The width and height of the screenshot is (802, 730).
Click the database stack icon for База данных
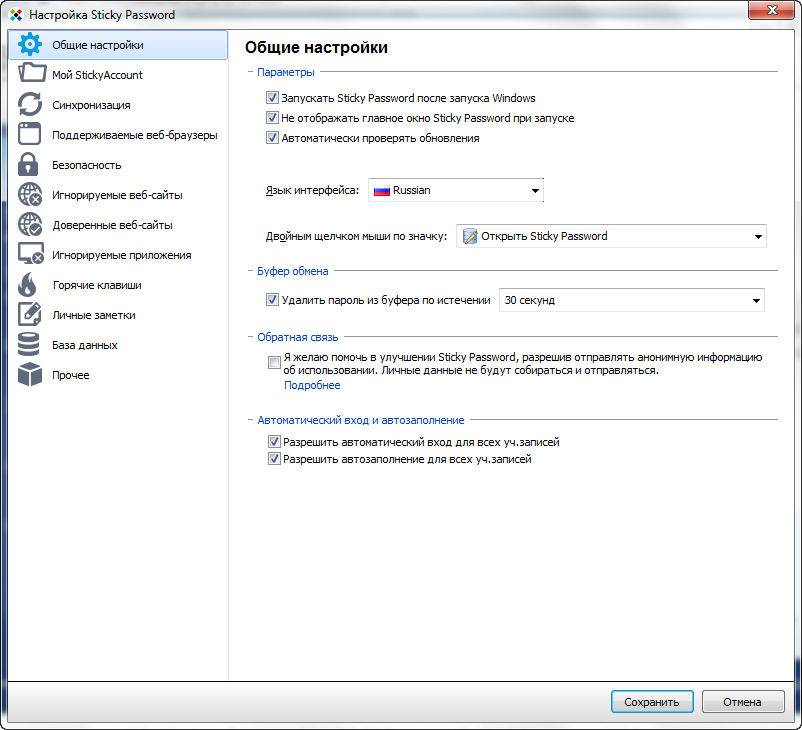(29, 344)
